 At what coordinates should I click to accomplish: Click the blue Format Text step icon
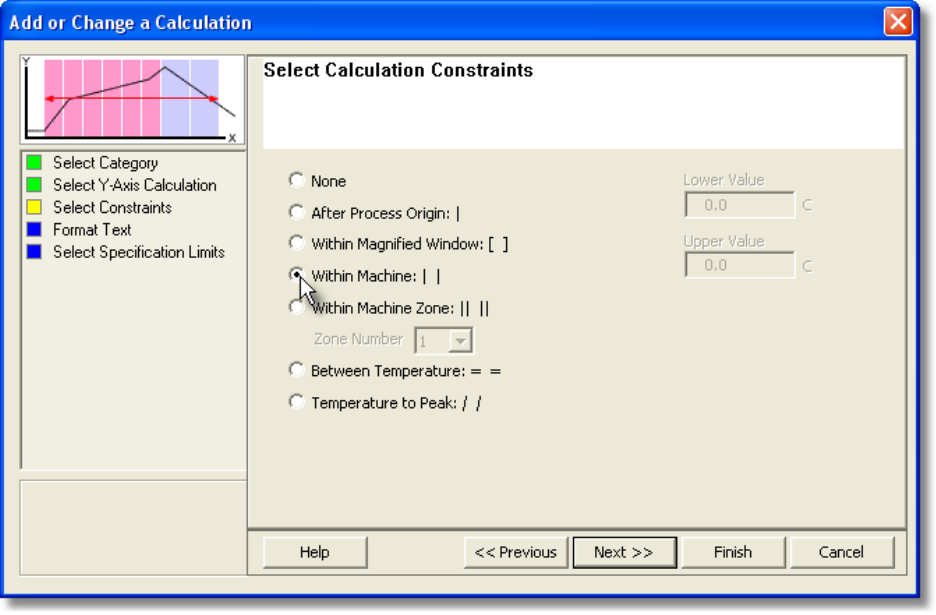point(34,229)
